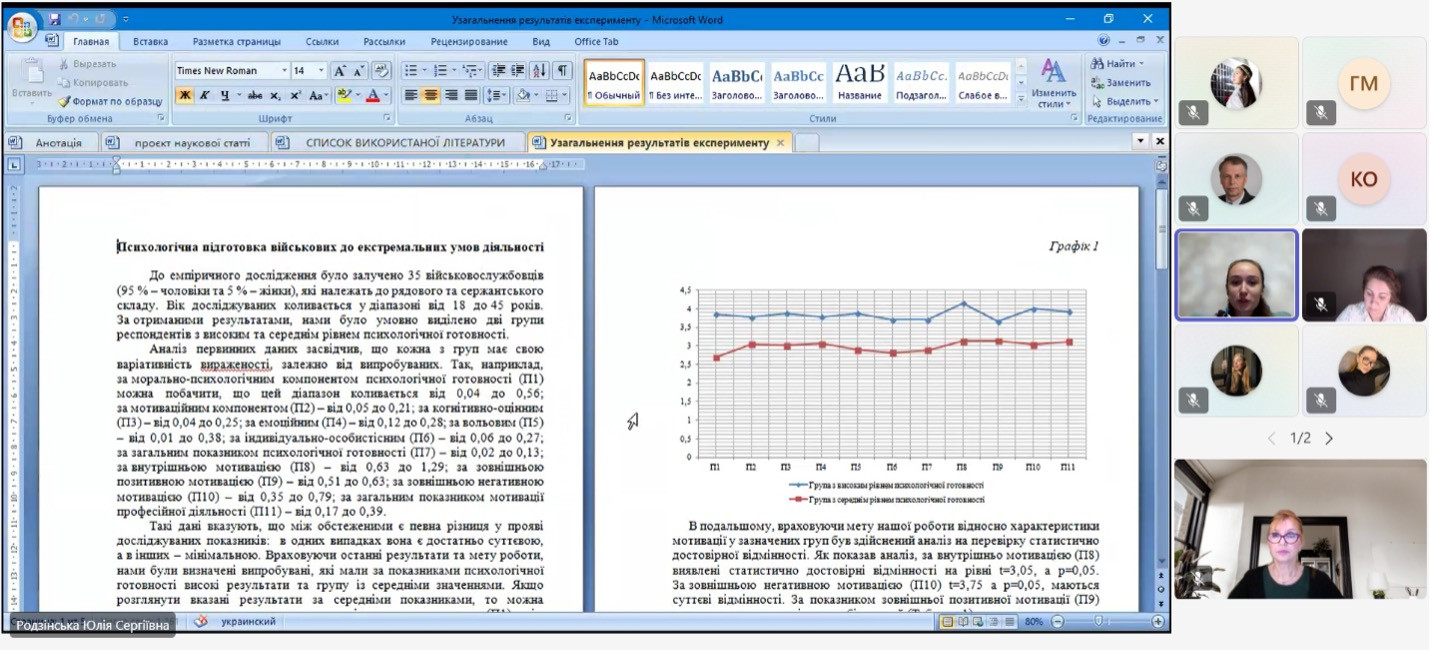Click the show paragraph marks (¶) icon
Viewport: 1430px width, 653px height.
562,71
